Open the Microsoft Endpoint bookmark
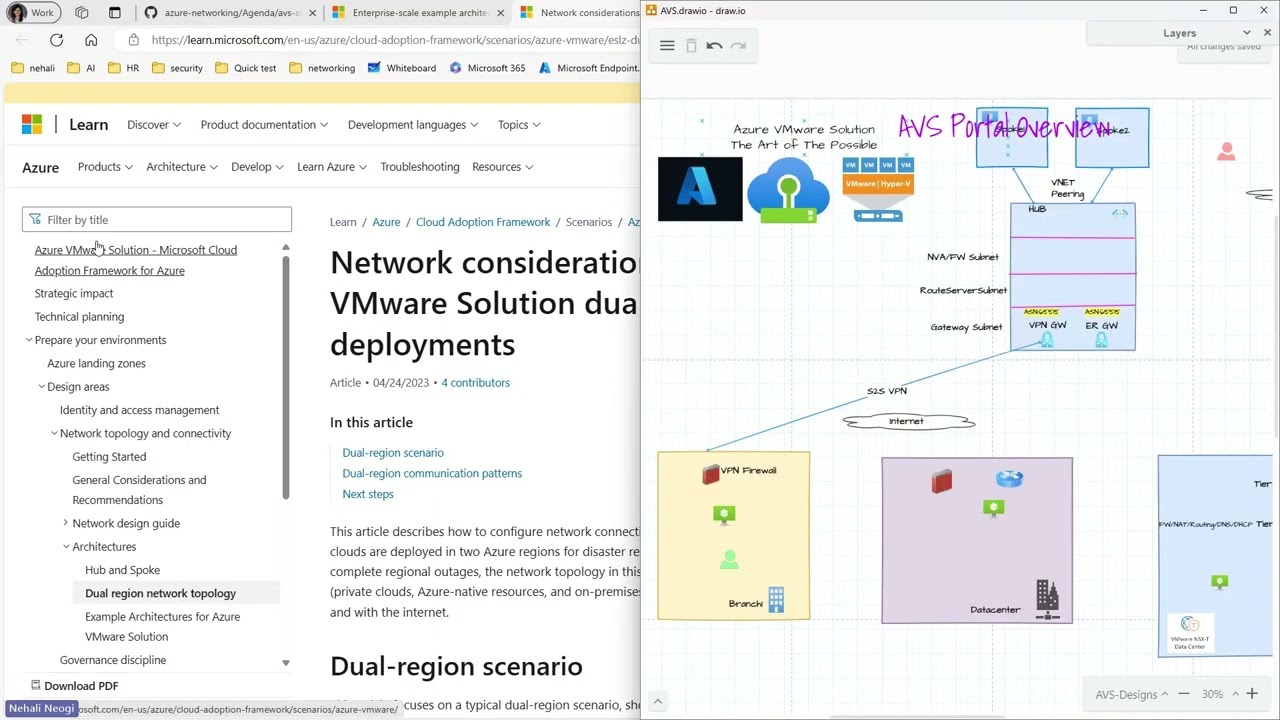The height and width of the screenshot is (720, 1280). pyautogui.click(x=589, y=68)
